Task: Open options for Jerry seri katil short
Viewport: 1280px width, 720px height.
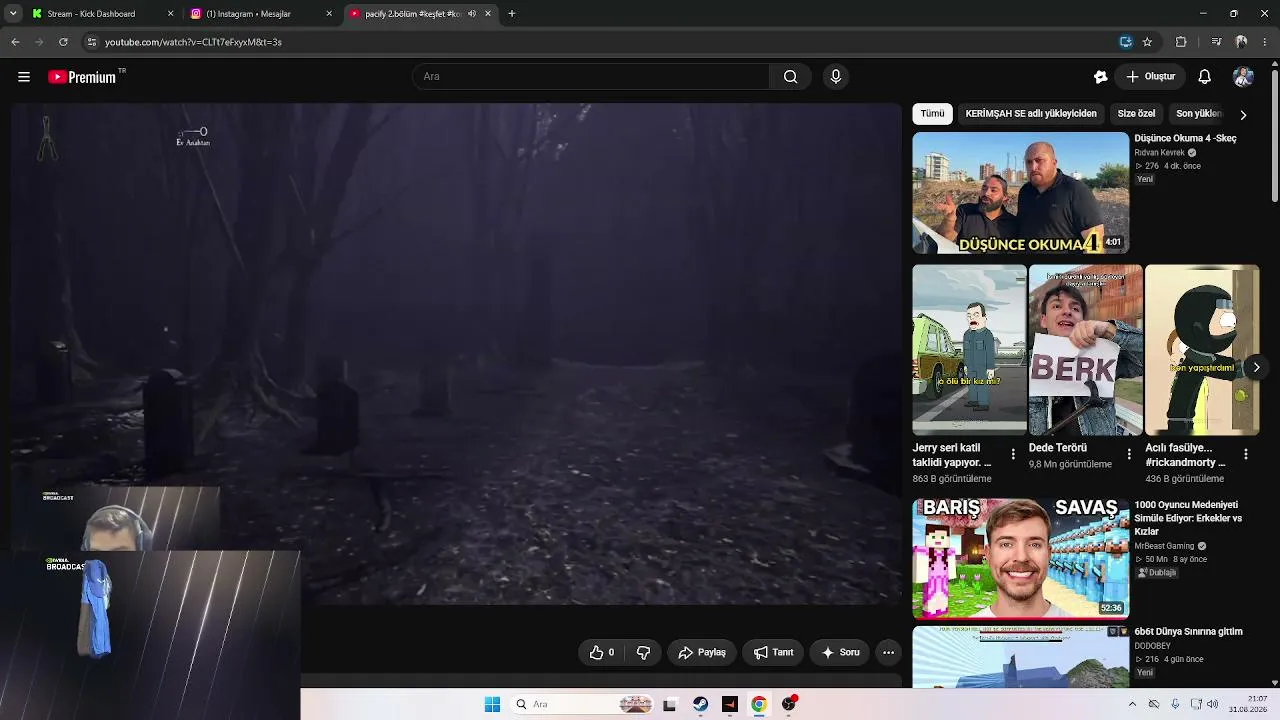Action: pos(1013,455)
